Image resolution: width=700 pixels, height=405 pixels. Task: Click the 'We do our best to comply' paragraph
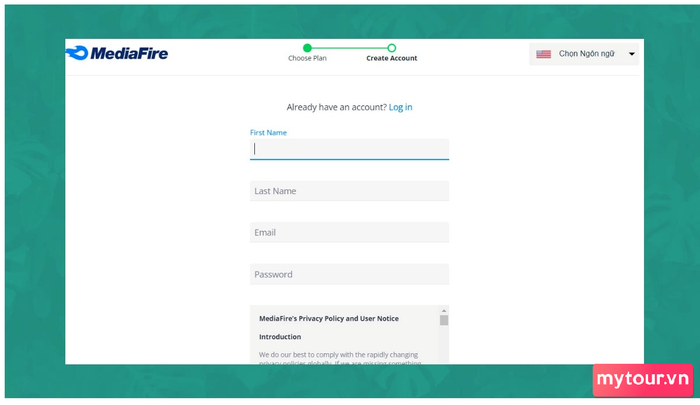339,358
